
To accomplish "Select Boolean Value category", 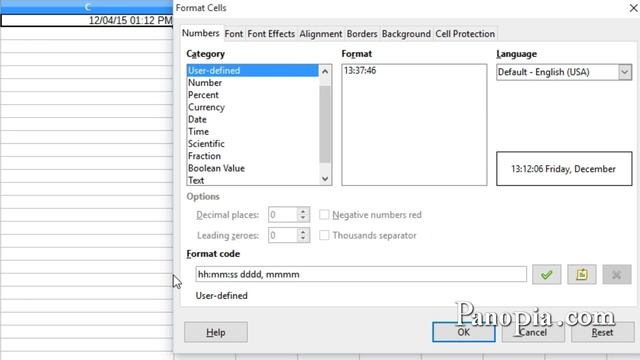I will [253, 169].
